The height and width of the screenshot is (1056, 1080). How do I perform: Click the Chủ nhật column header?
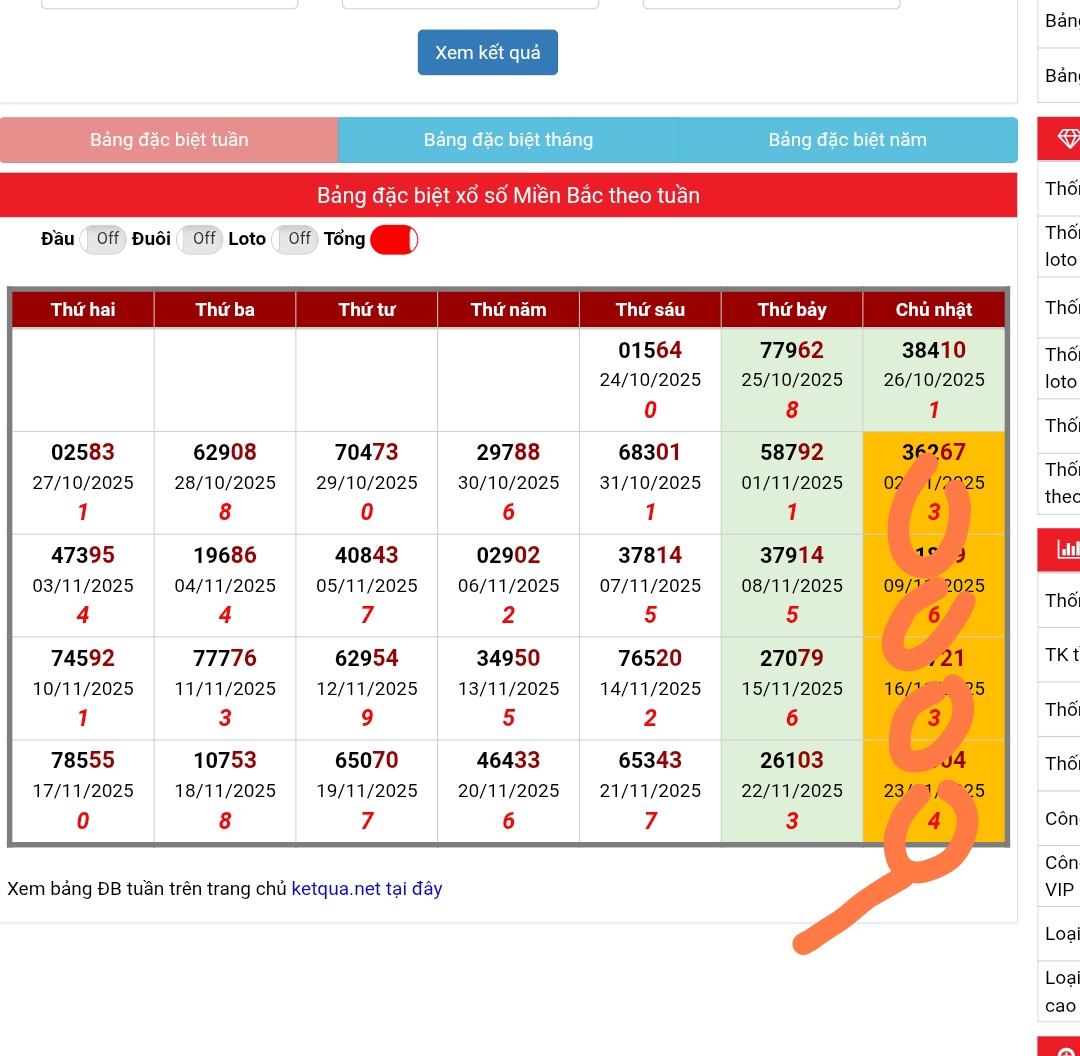[x=934, y=310]
